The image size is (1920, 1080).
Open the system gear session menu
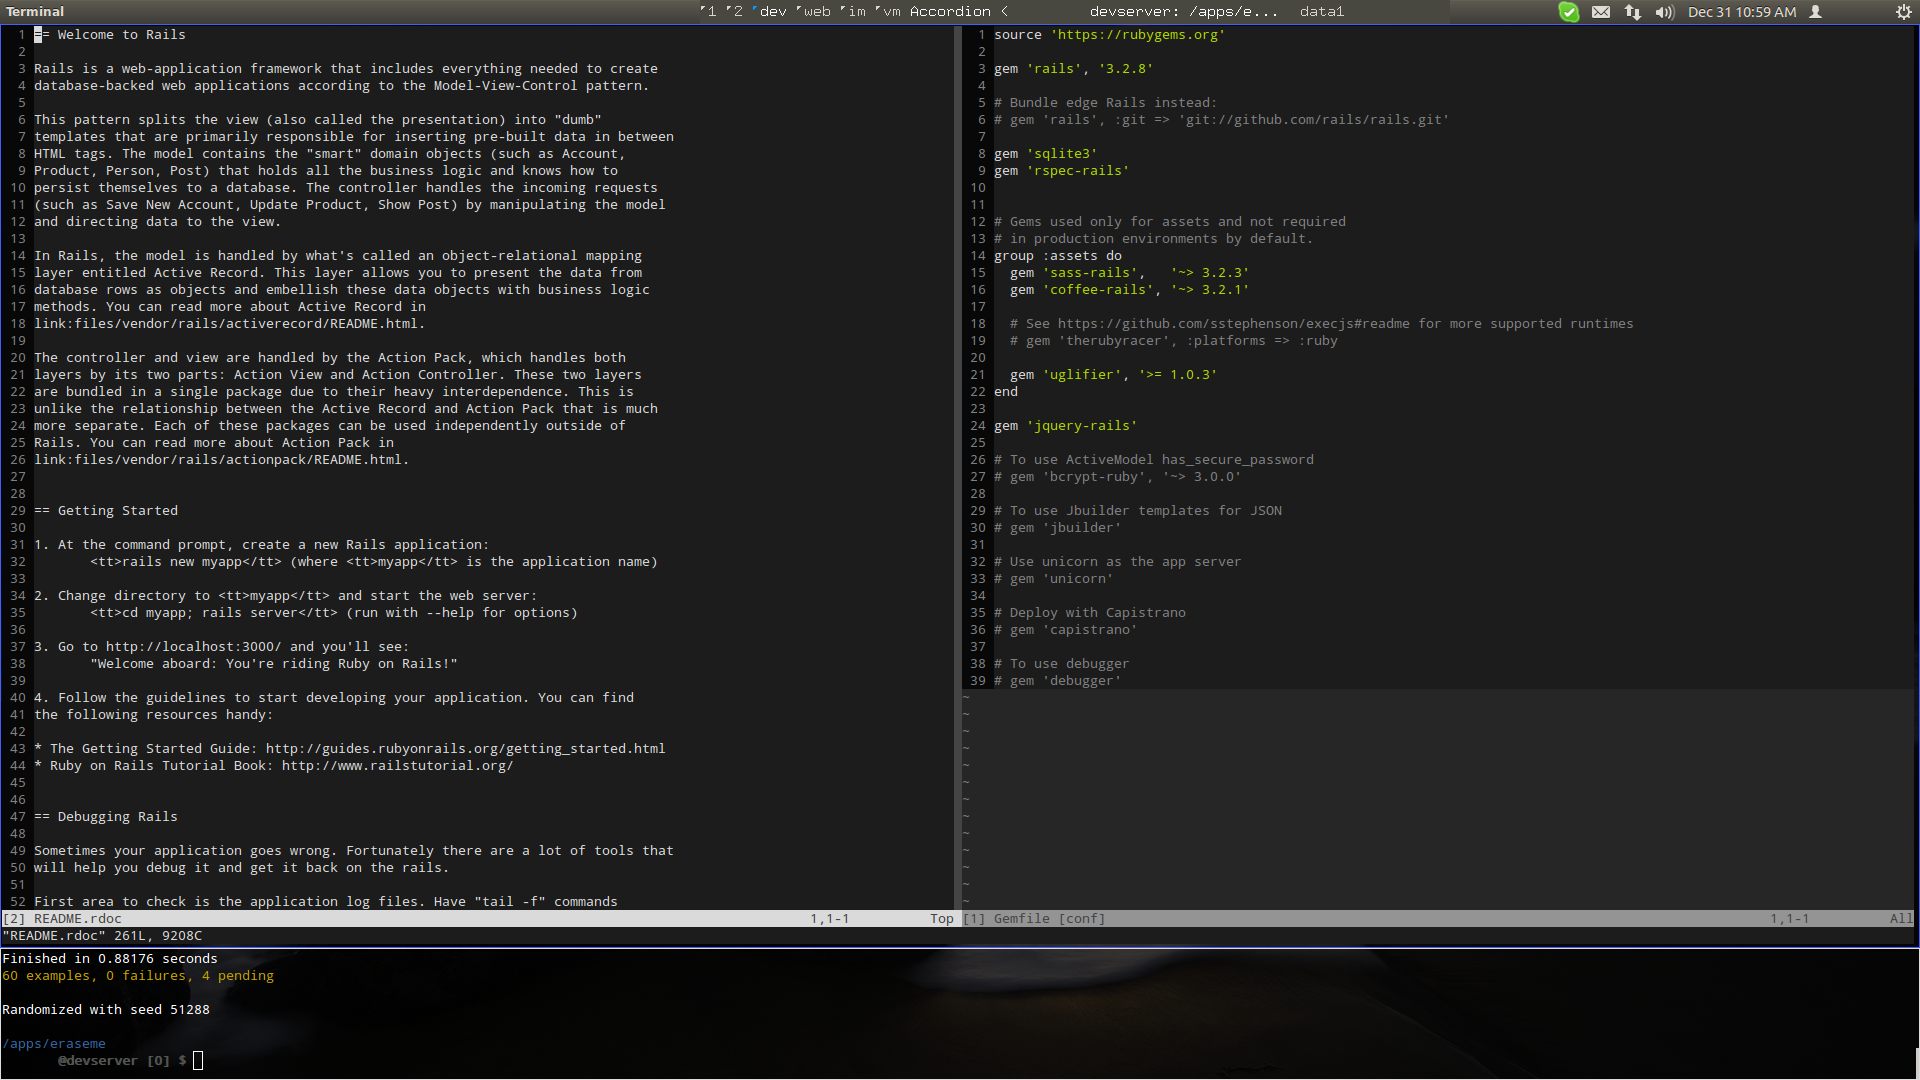point(1904,12)
